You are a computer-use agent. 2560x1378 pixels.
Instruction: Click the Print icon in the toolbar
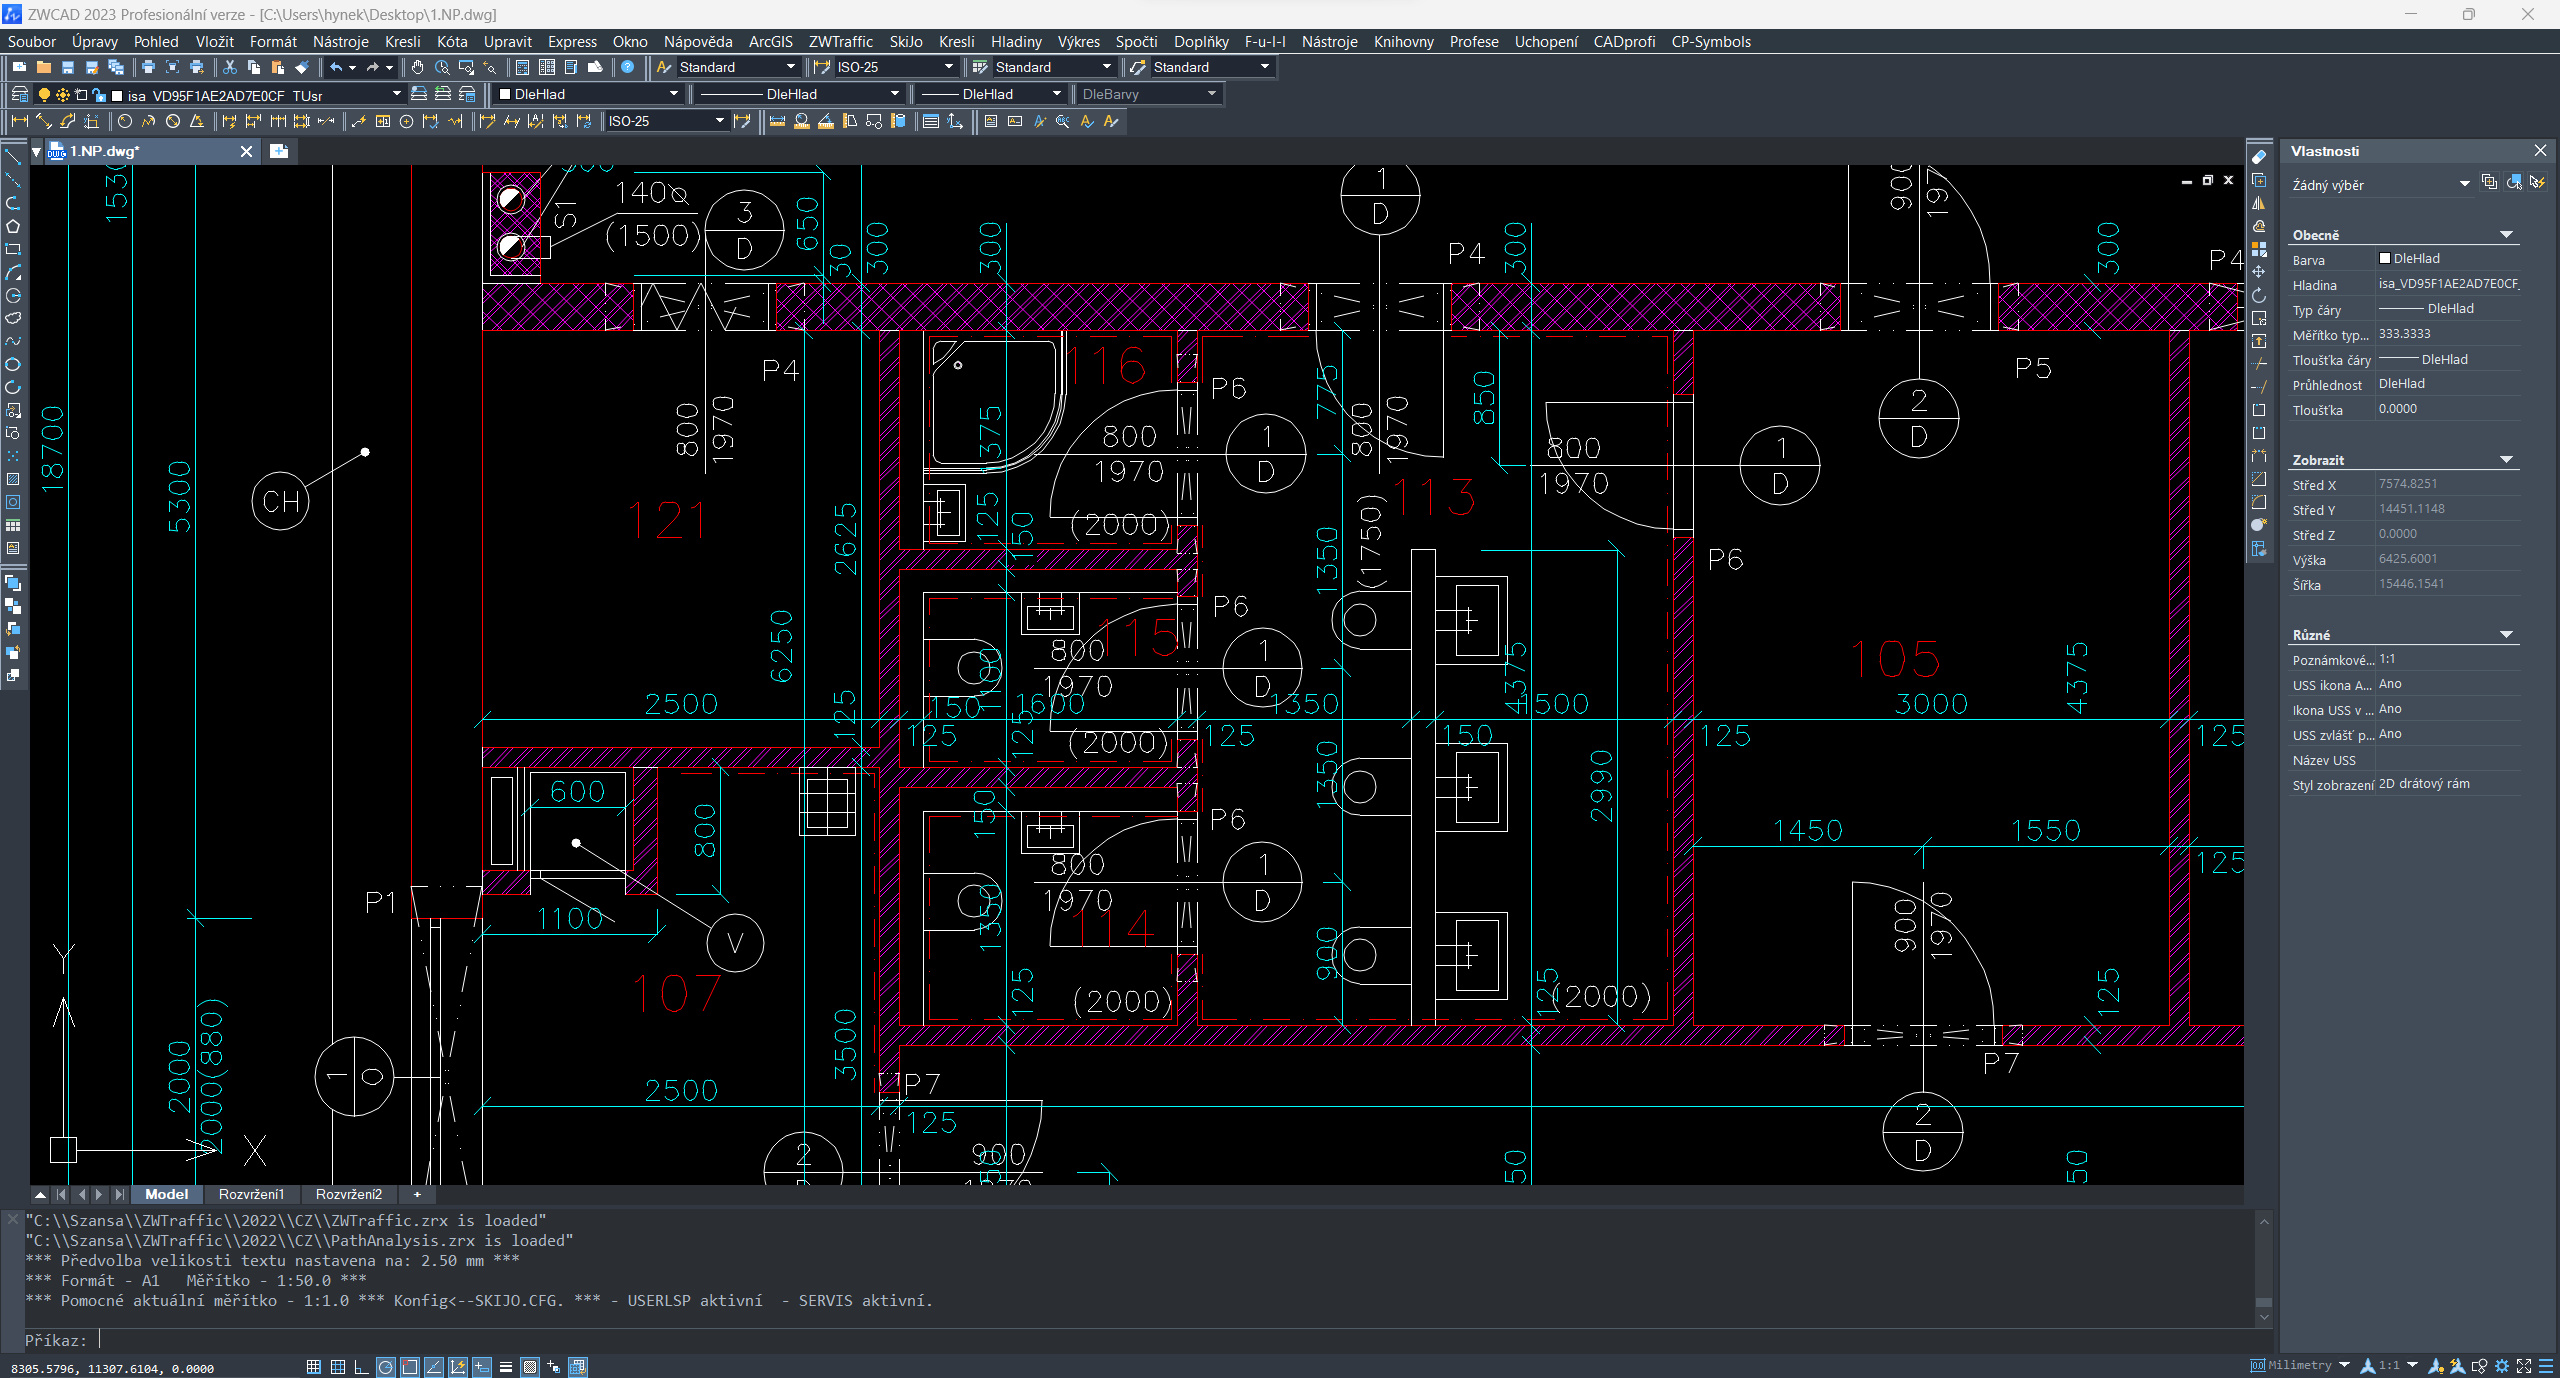(x=148, y=67)
